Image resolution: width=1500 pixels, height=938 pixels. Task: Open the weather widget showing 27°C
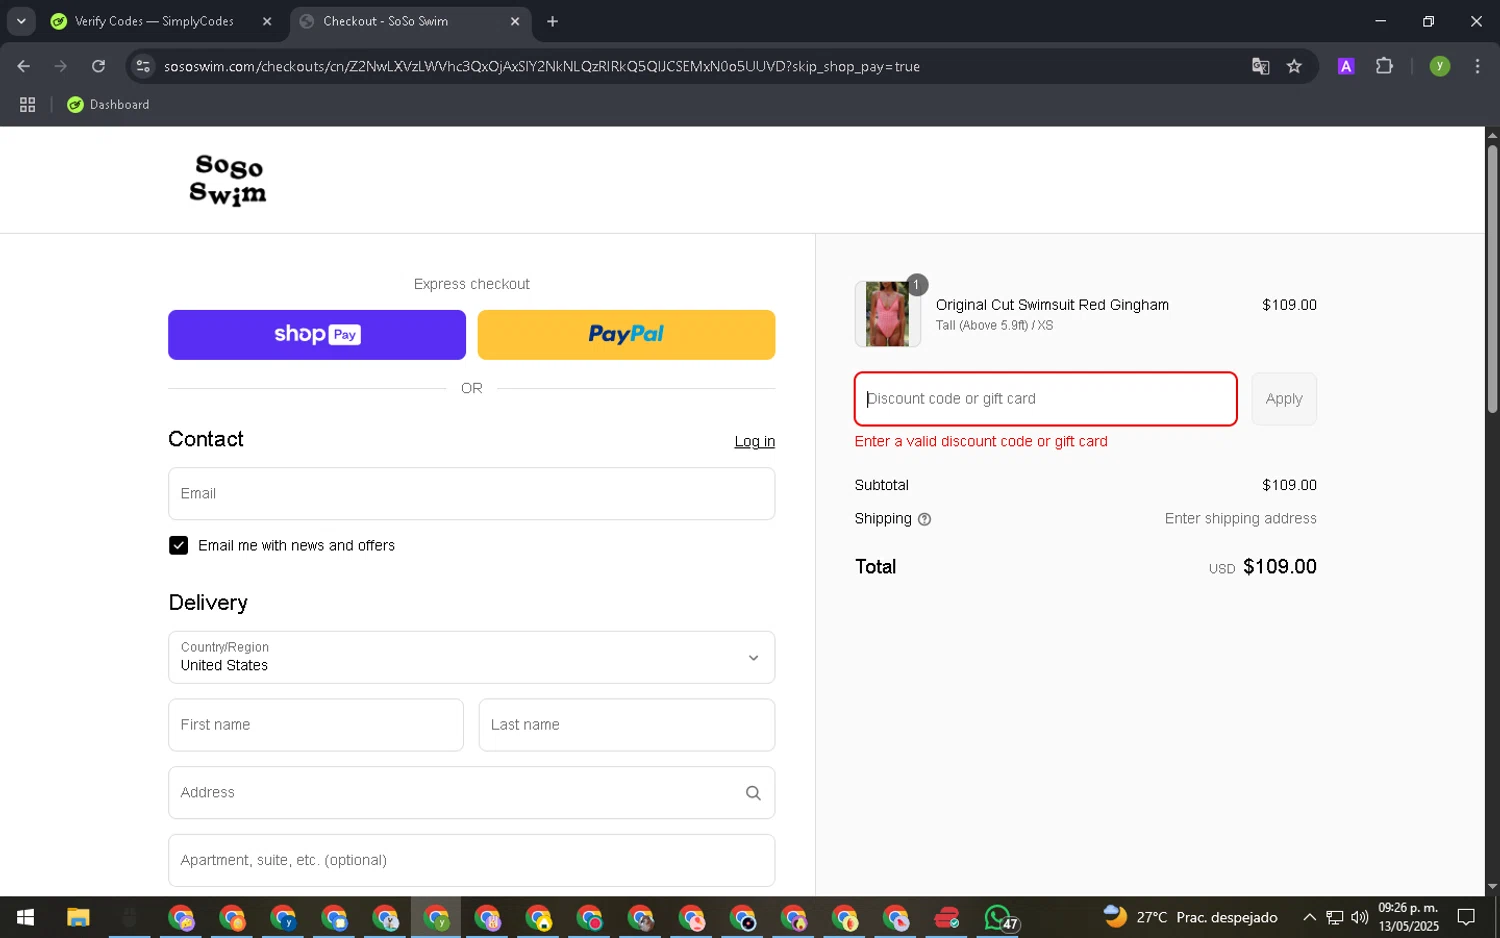1190,917
